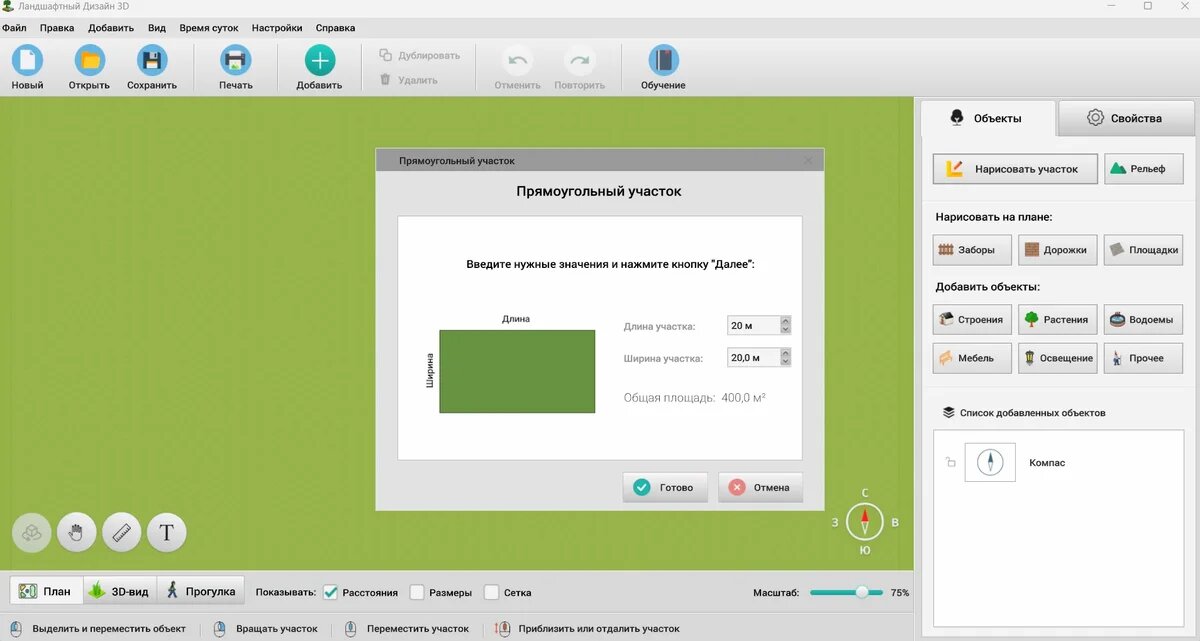Click the Нарисовать участок button
The image size is (1200, 641).
1015,169
